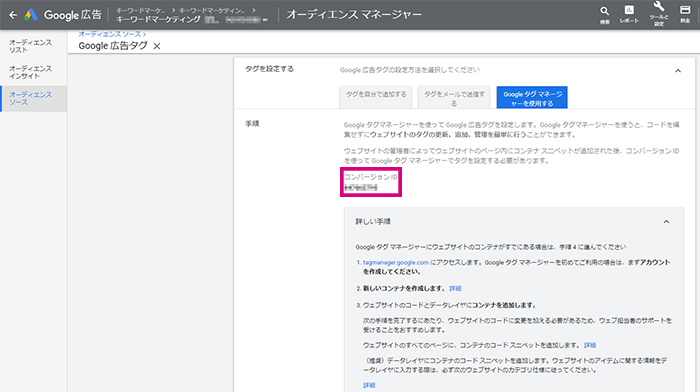Open 詳細 link after 新しいコンテナを作成します
This screenshot has width=700, height=392.
point(455,288)
